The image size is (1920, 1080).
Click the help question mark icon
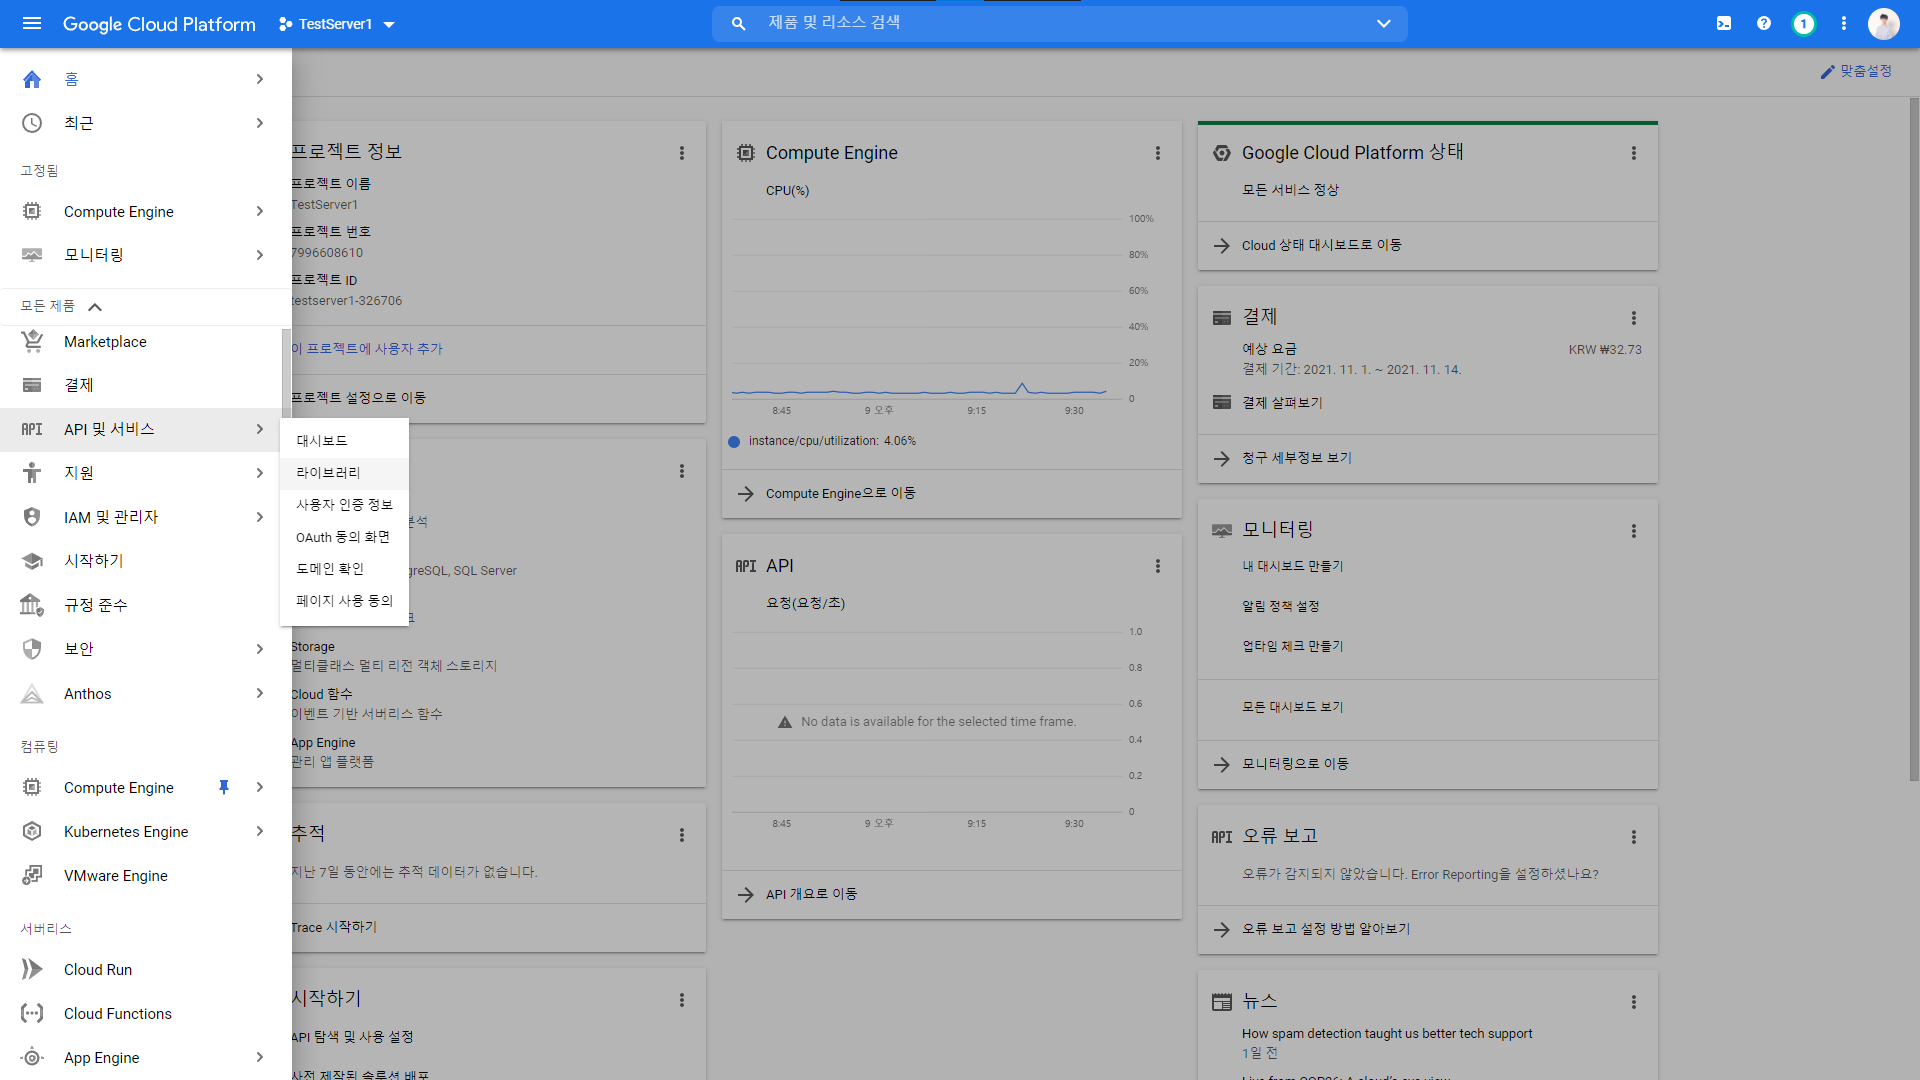[x=1764, y=23]
